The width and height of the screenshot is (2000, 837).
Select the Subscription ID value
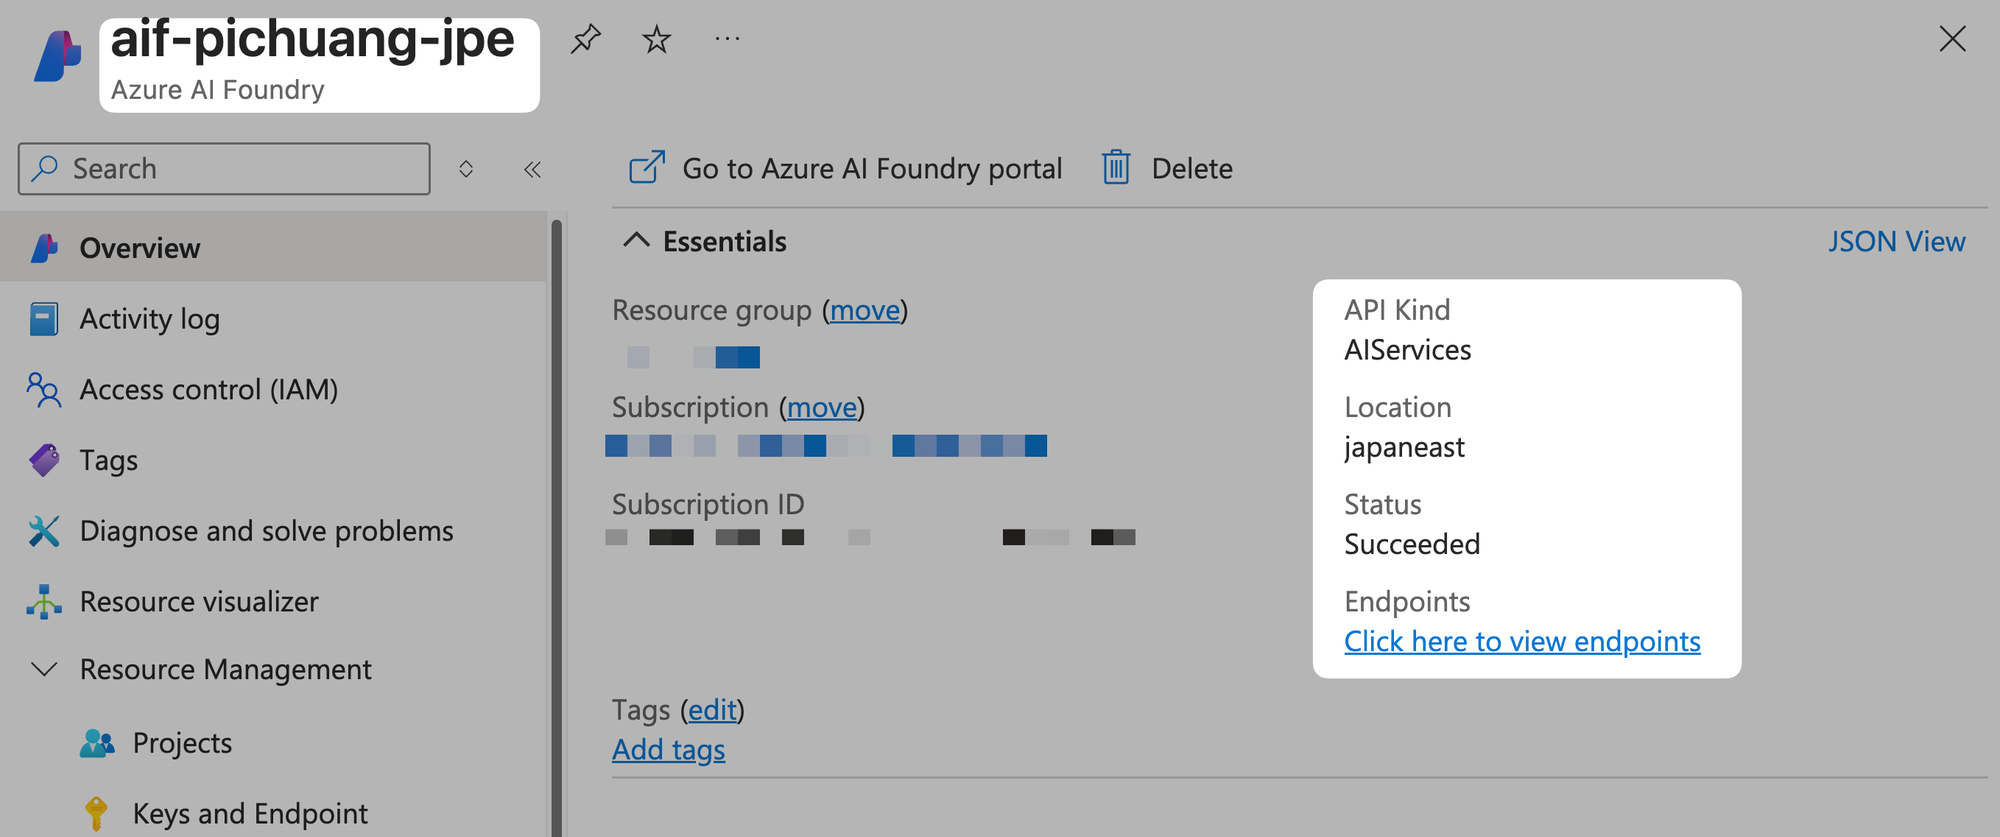coord(870,537)
